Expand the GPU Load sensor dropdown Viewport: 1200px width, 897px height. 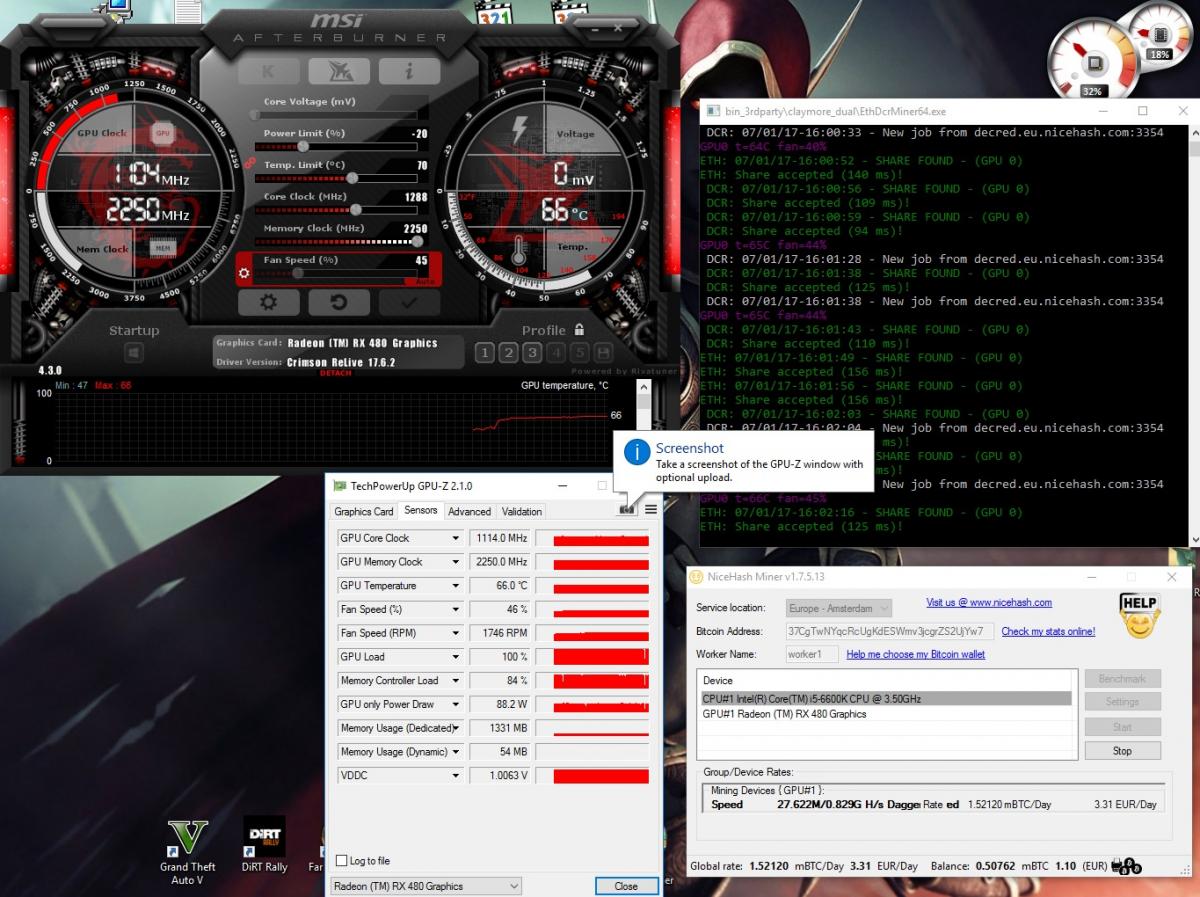tap(456, 657)
